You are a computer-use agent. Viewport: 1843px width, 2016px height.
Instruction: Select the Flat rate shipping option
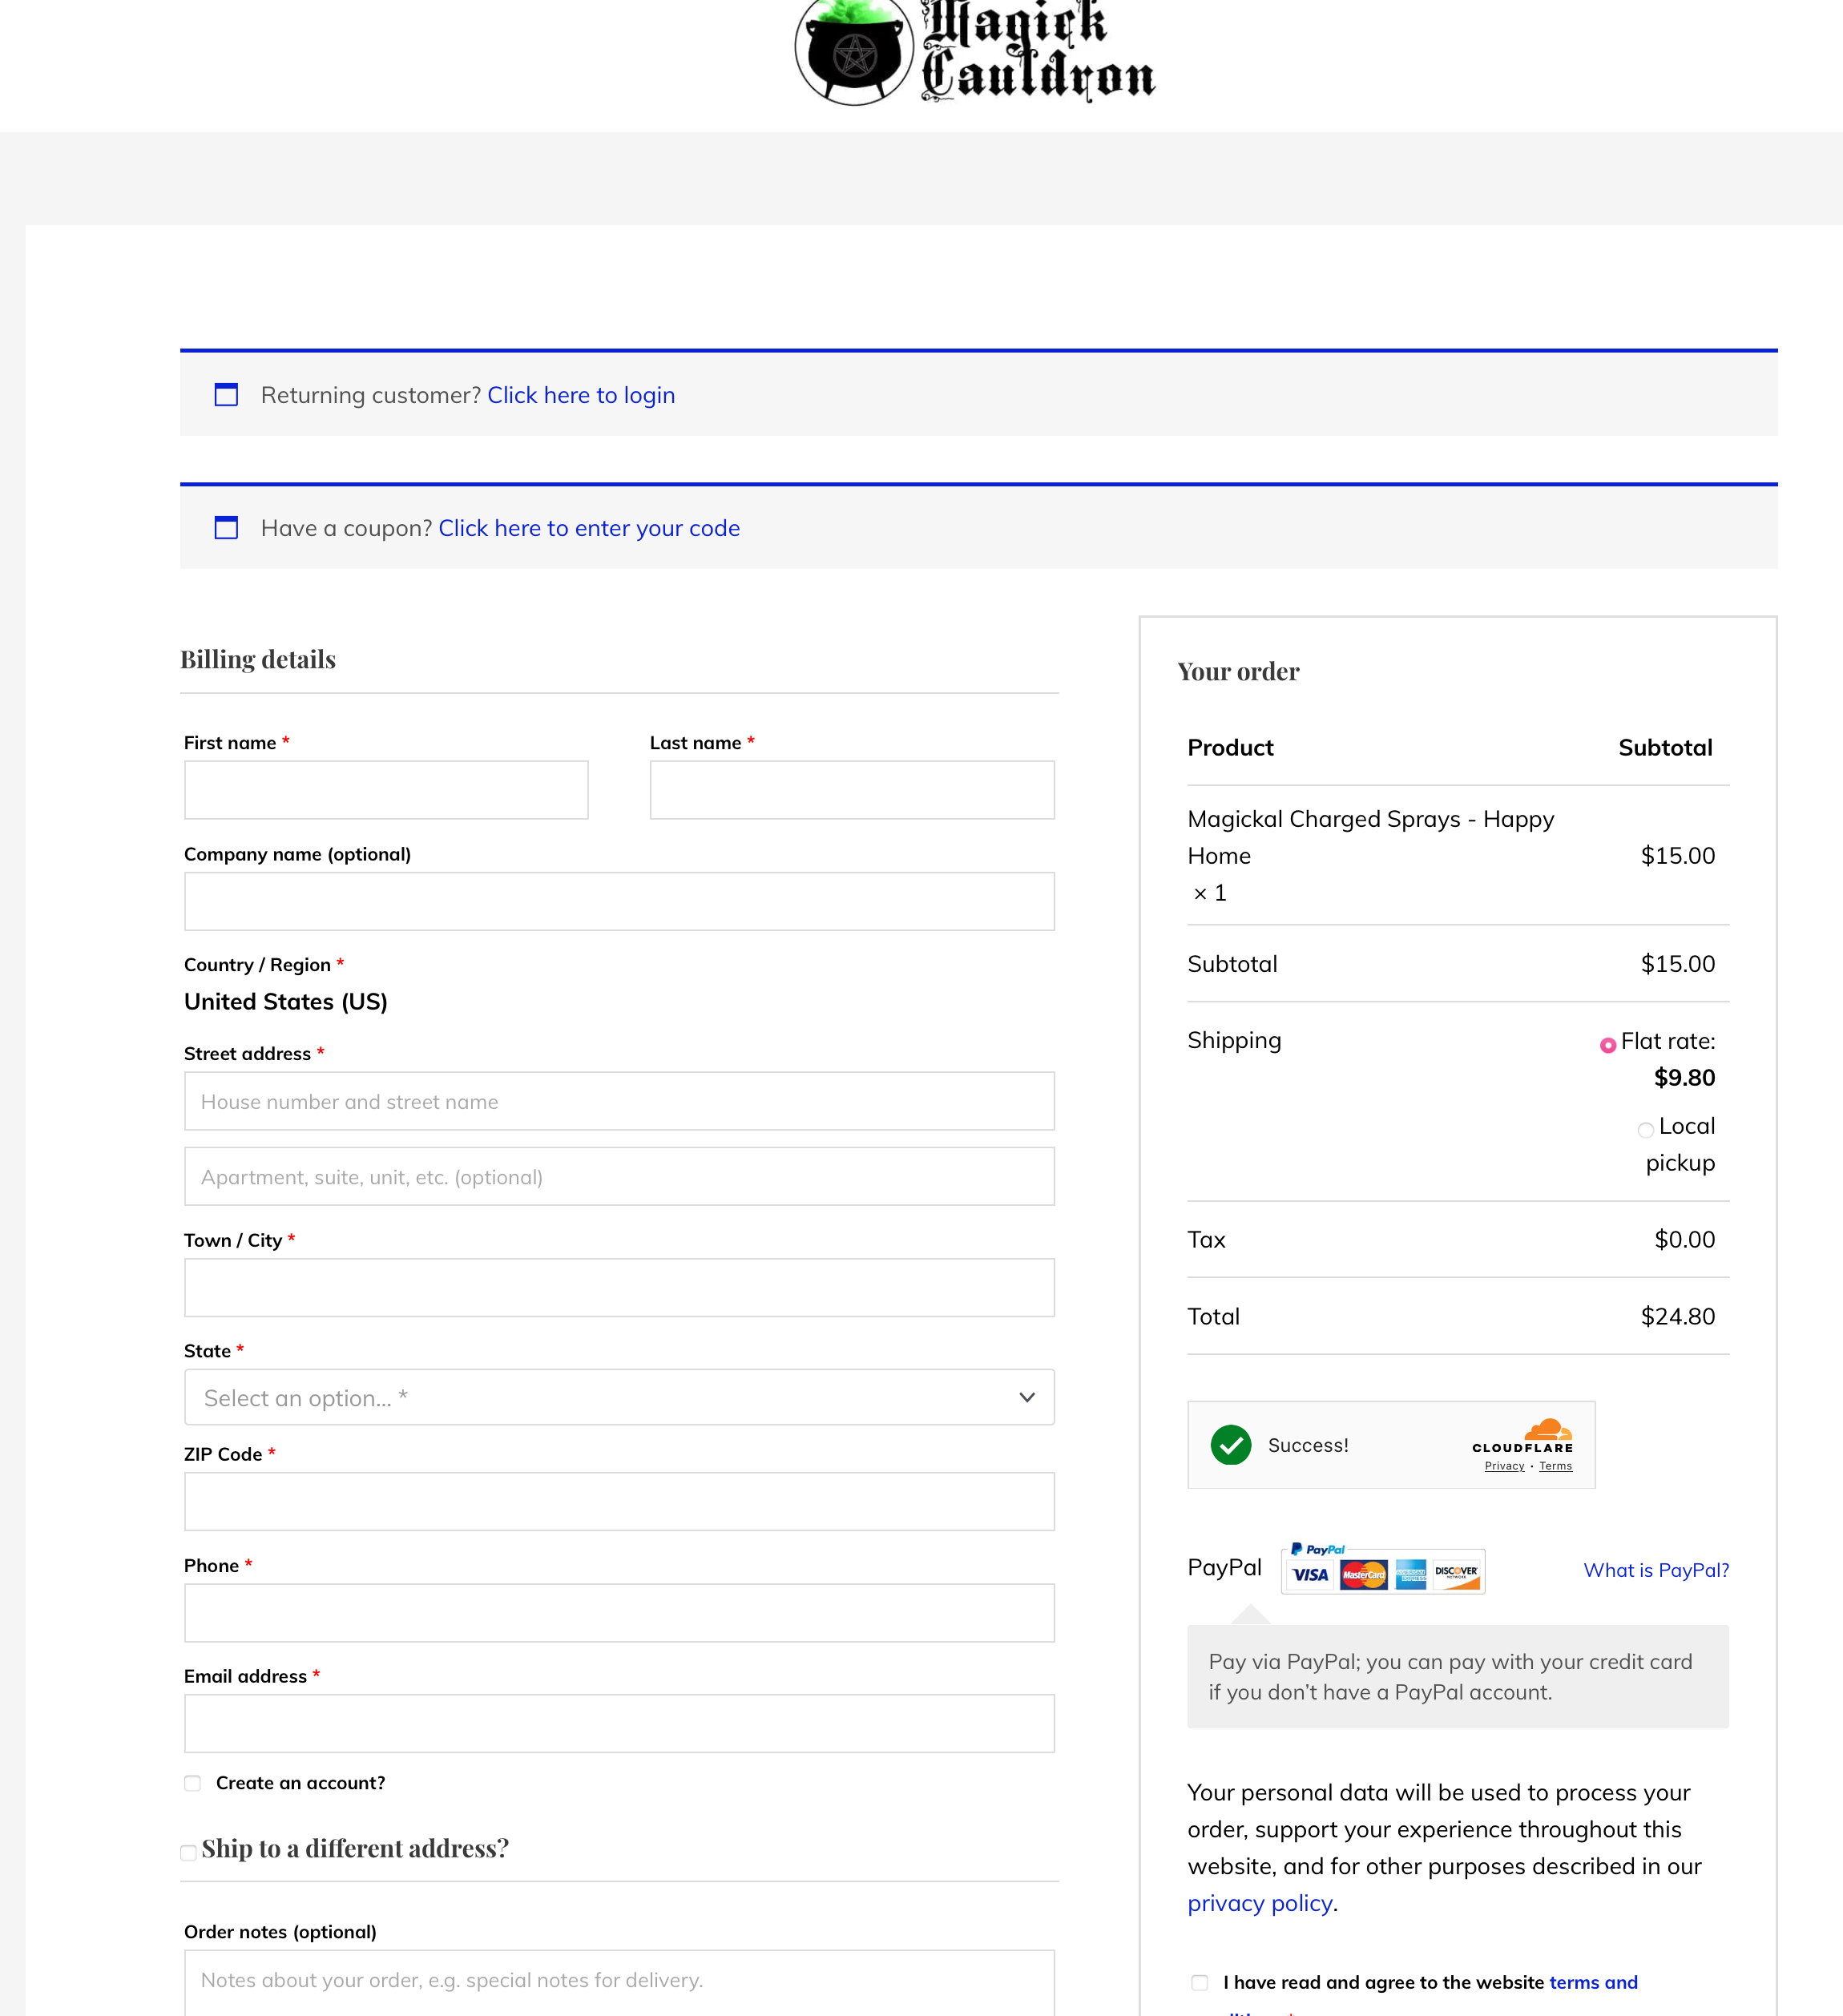point(1607,1045)
